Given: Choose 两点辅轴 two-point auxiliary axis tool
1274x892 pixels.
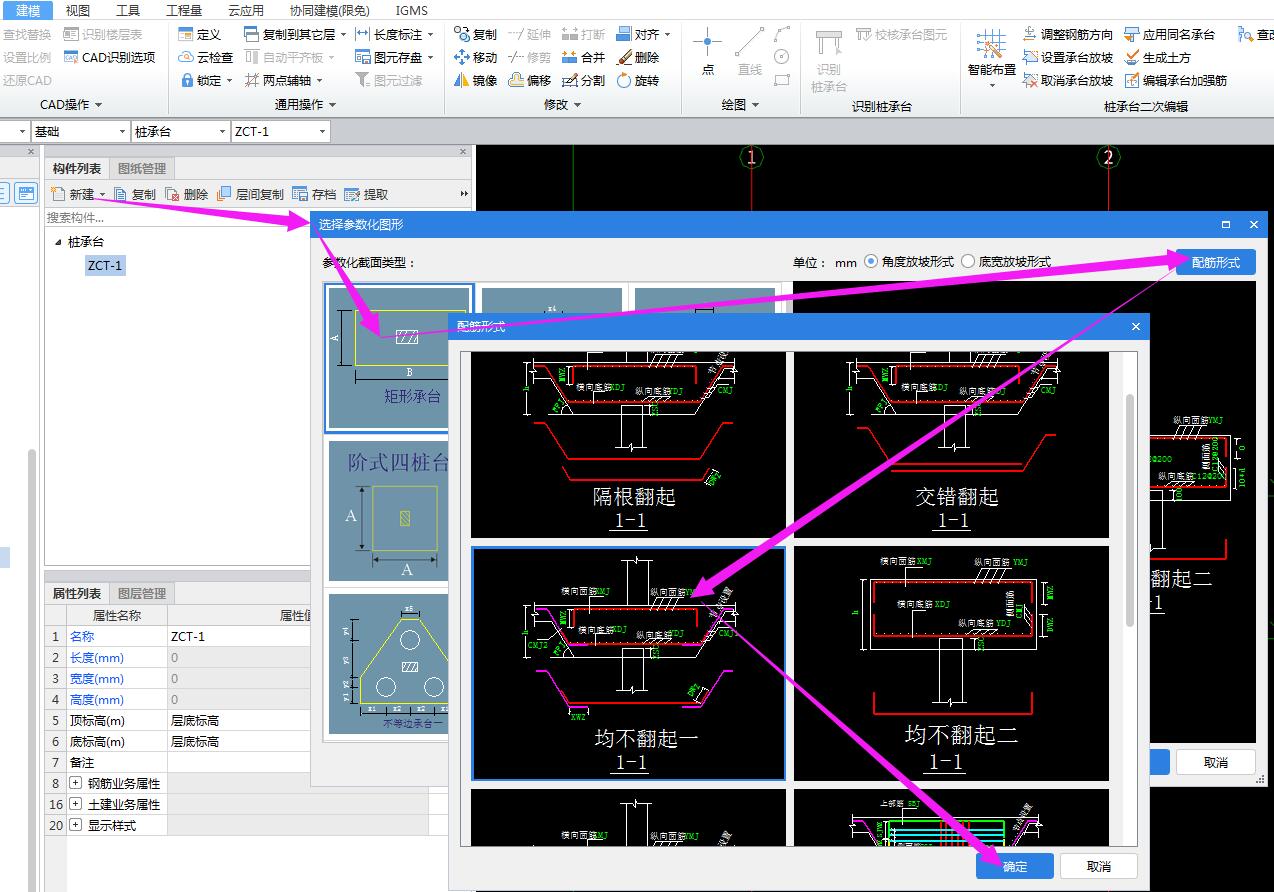Looking at the screenshot, I should pyautogui.click(x=284, y=80).
